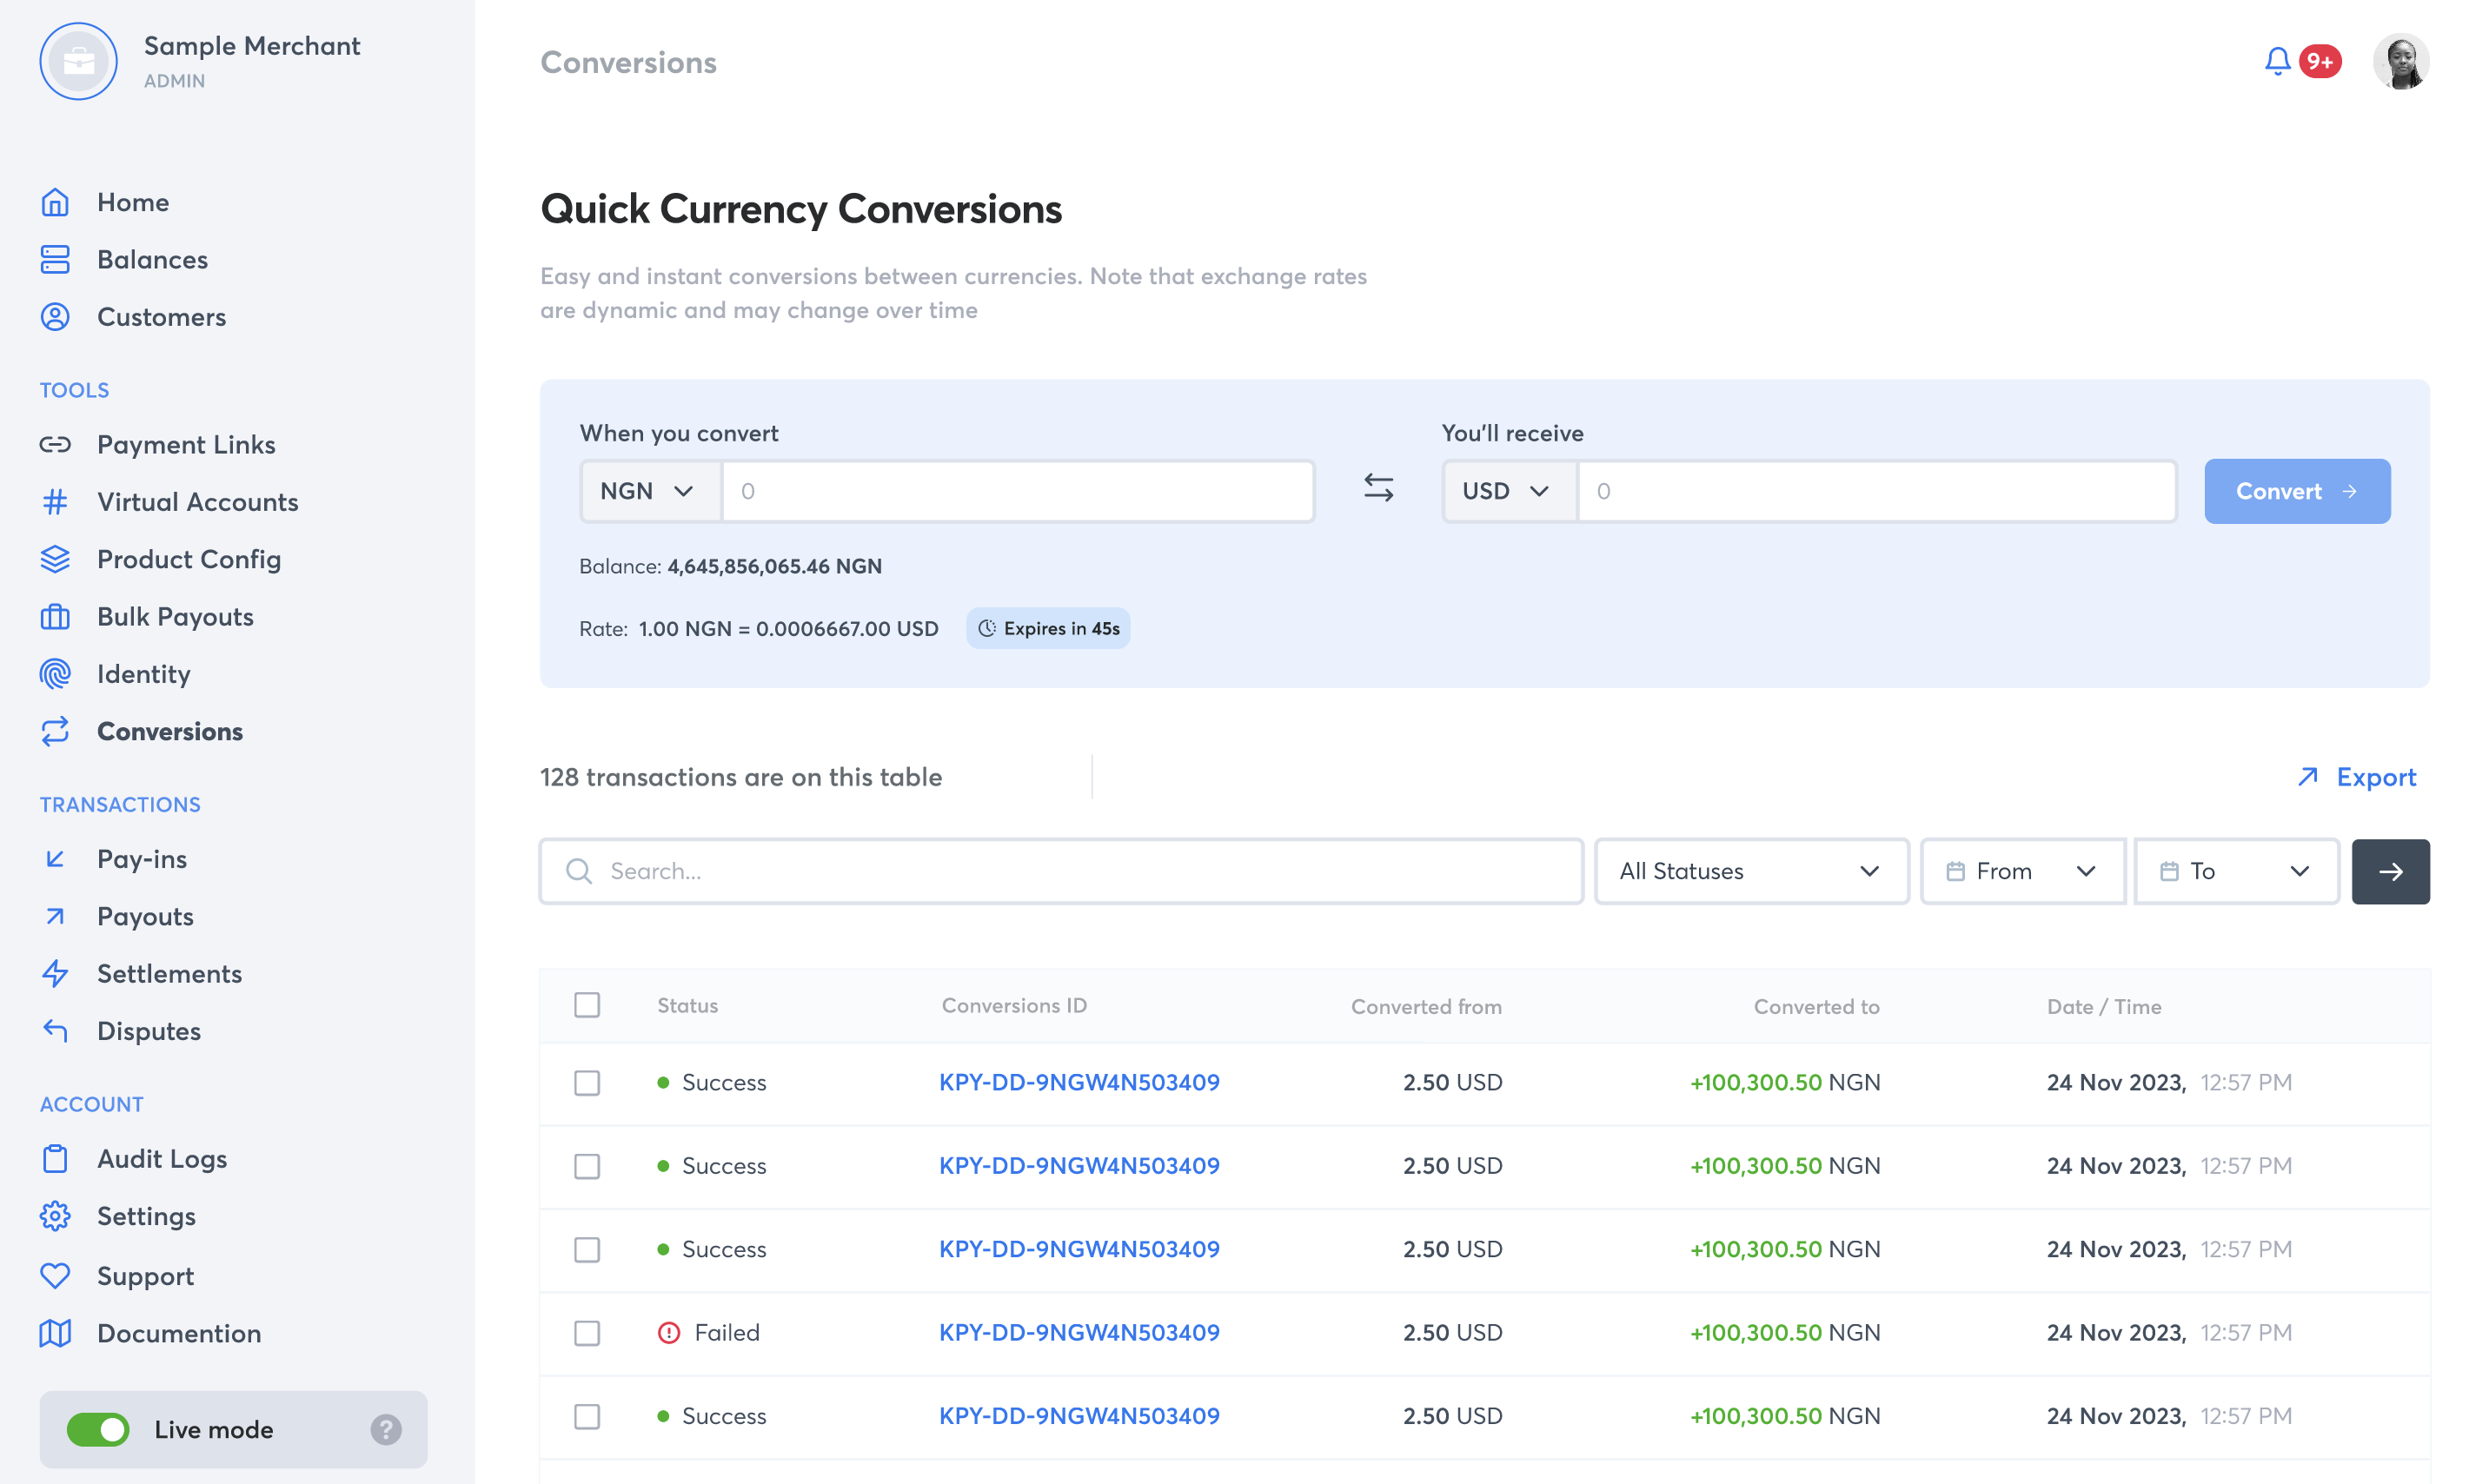Click conversion ID KPY-DD-9NGW4N503409 link
The width and height of the screenshot is (2489, 1484).
pyautogui.click(x=1079, y=1081)
